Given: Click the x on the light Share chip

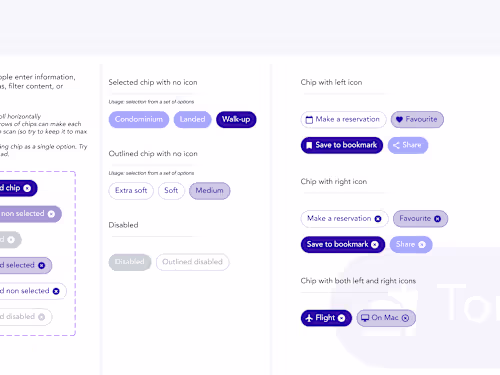Looking at the screenshot, I should point(422,245).
